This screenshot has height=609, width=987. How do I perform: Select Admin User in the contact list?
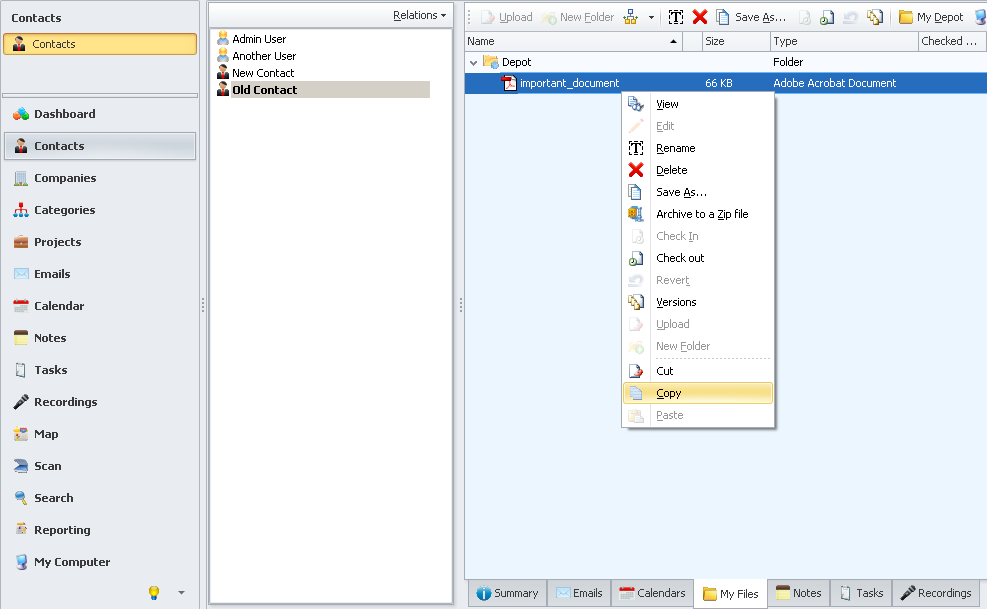pyautogui.click(x=259, y=39)
